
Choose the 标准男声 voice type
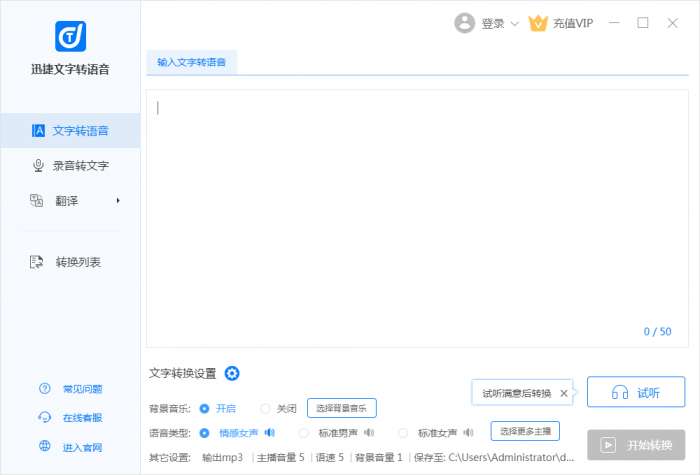[x=304, y=433]
